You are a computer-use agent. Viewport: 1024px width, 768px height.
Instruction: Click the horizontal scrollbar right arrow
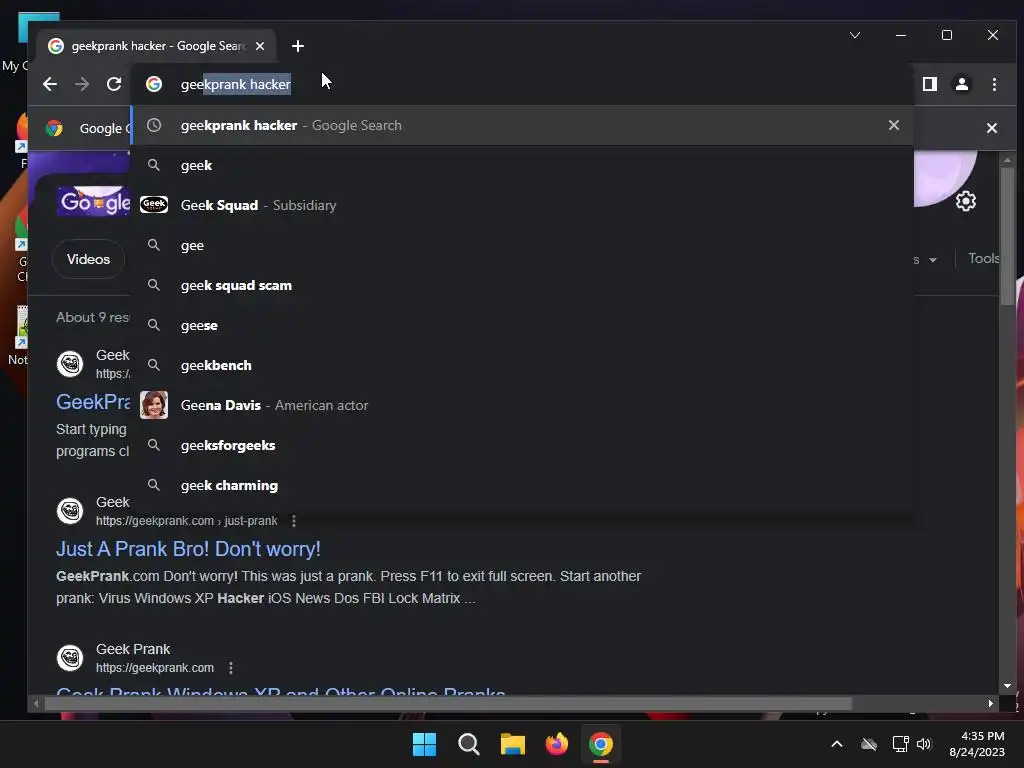[x=991, y=703]
